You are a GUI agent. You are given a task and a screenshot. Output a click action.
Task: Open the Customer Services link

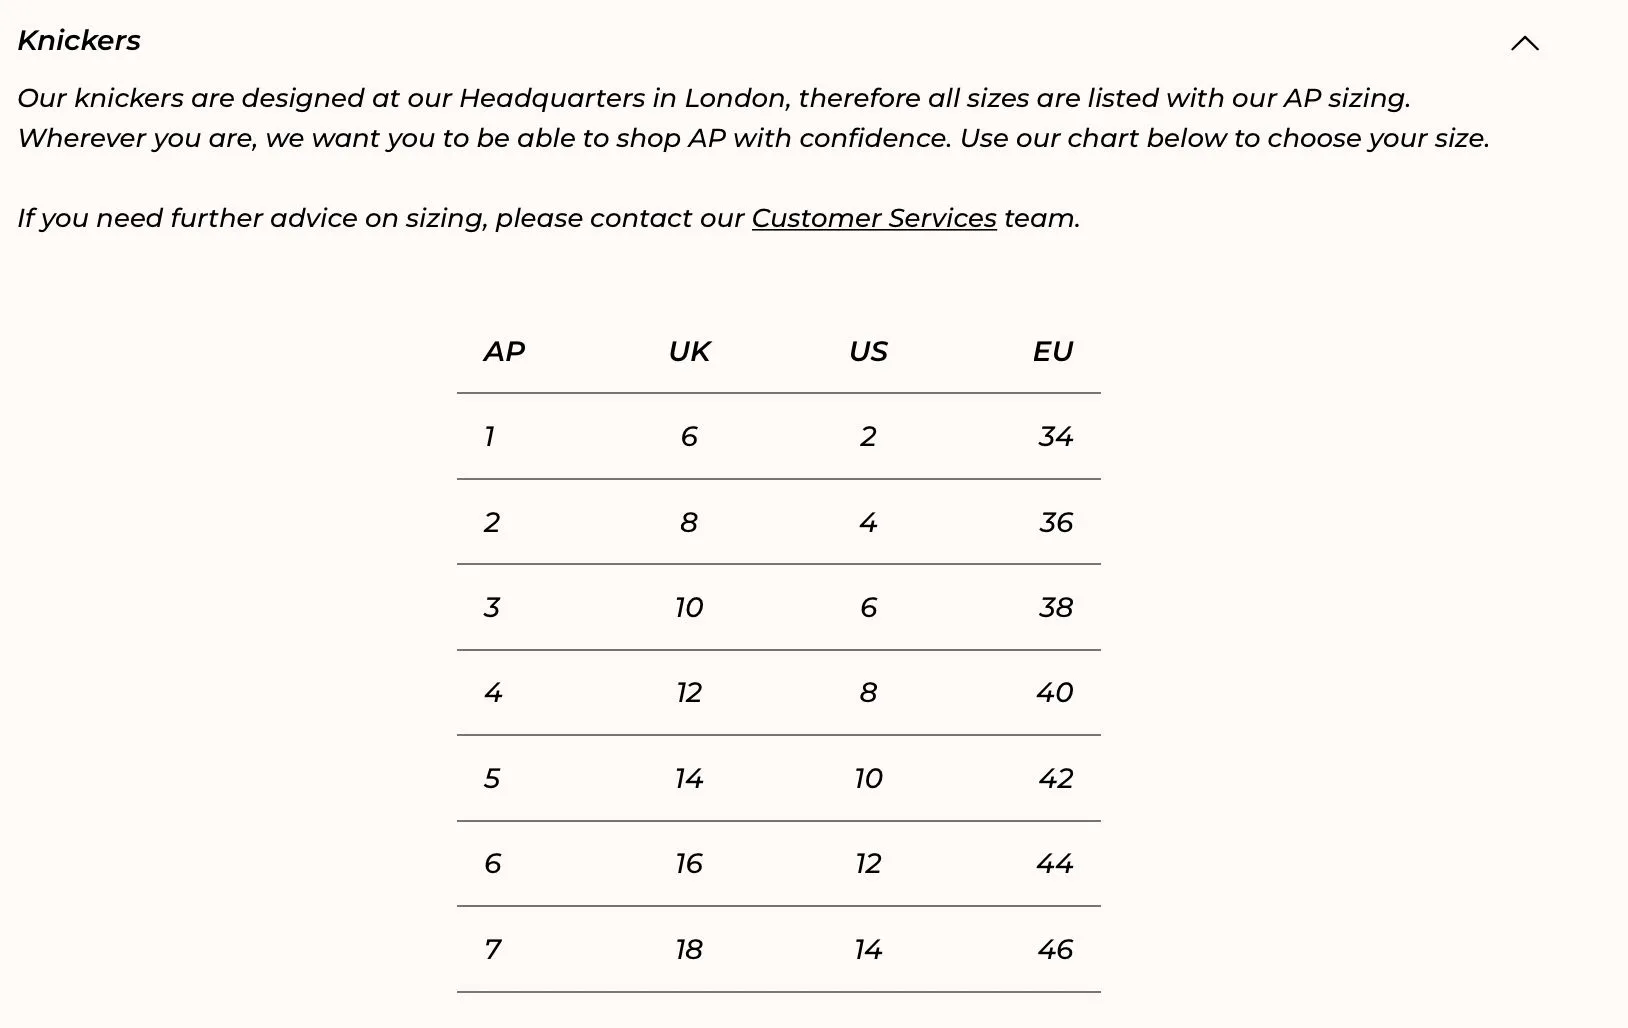click(x=873, y=218)
